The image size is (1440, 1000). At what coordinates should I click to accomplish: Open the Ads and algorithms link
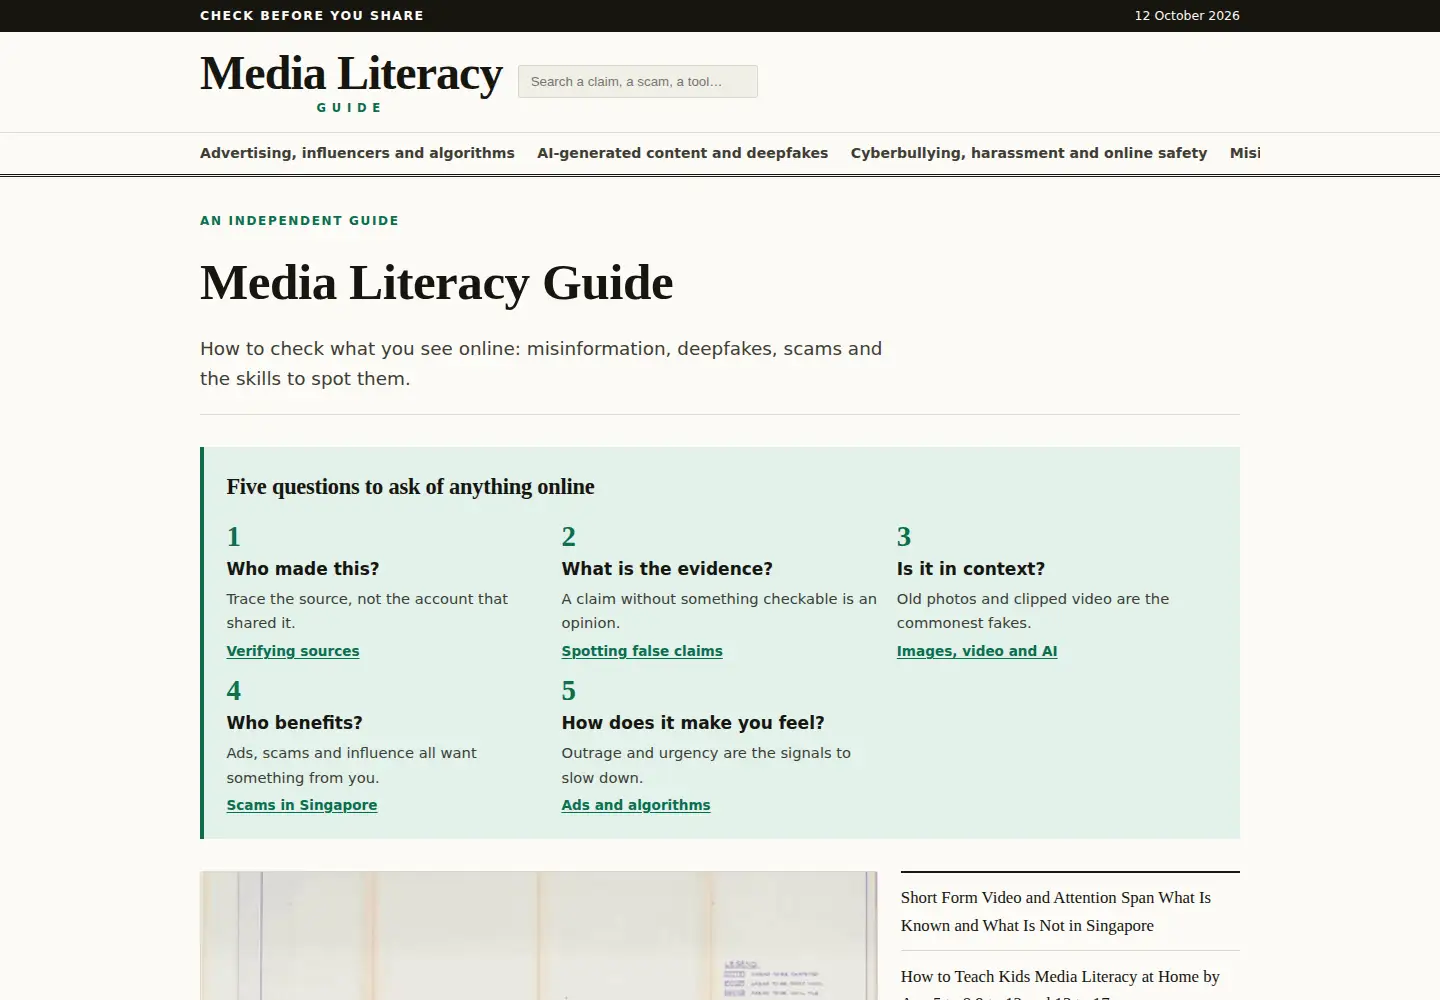pyautogui.click(x=636, y=805)
